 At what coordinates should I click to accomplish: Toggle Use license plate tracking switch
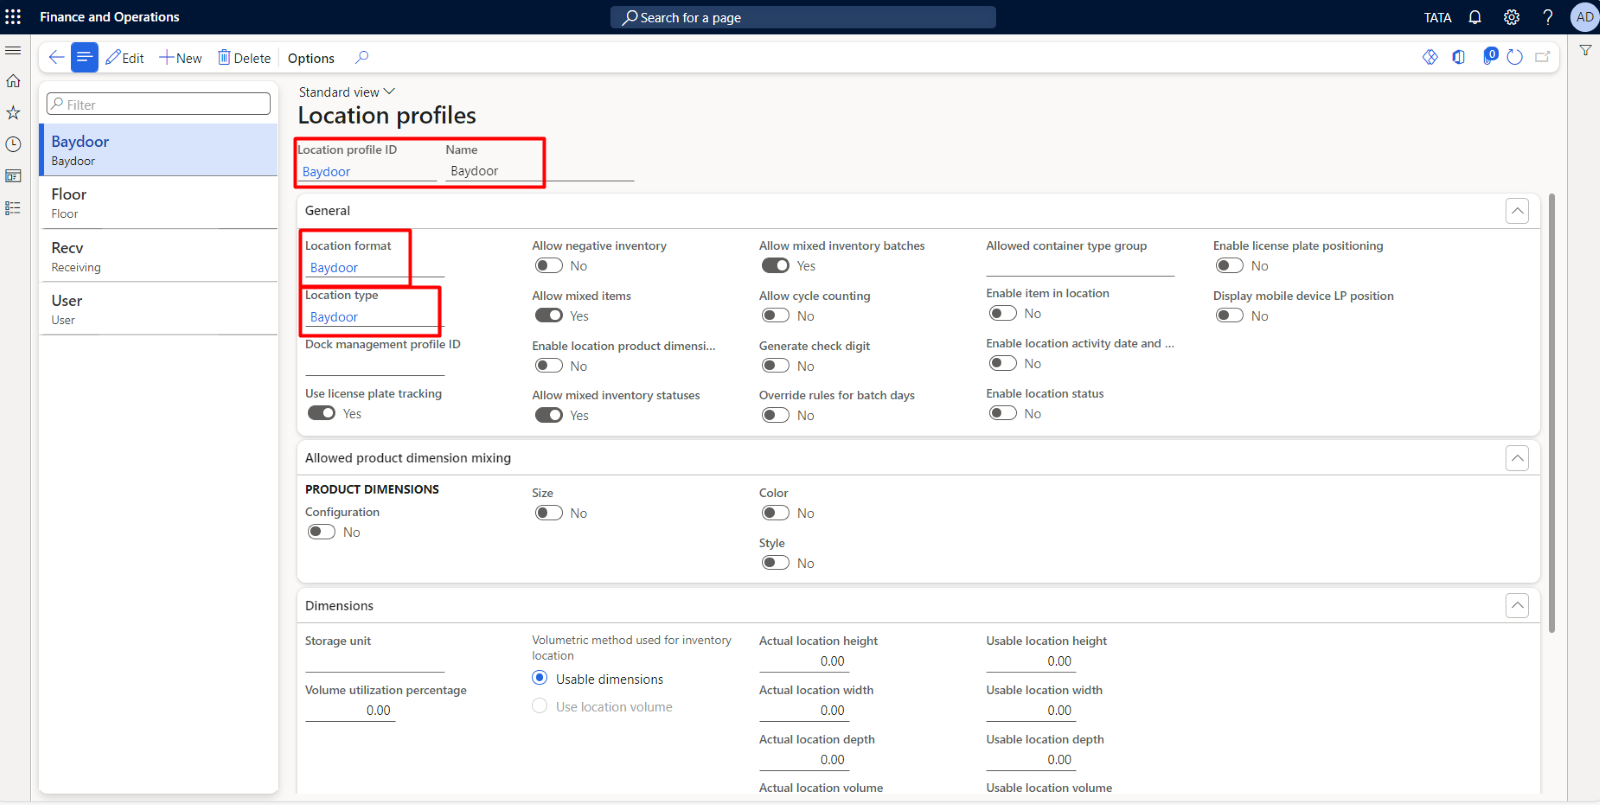322,413
